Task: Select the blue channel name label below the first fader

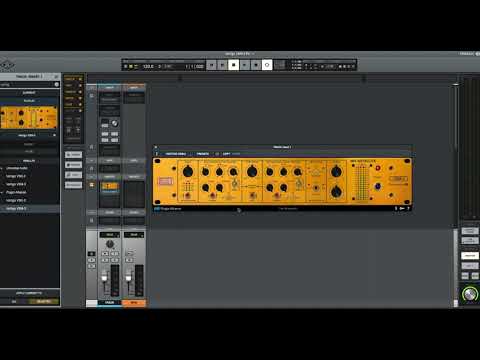Action: (110, 303)
